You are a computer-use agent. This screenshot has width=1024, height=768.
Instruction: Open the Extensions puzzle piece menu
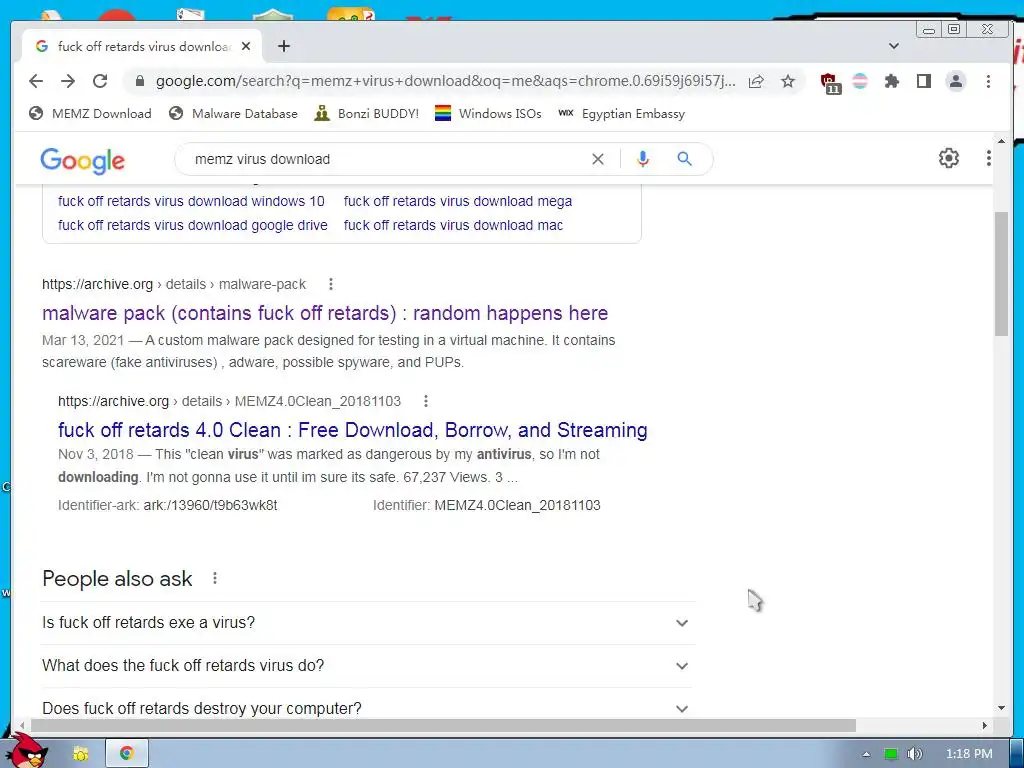(891, 81)
